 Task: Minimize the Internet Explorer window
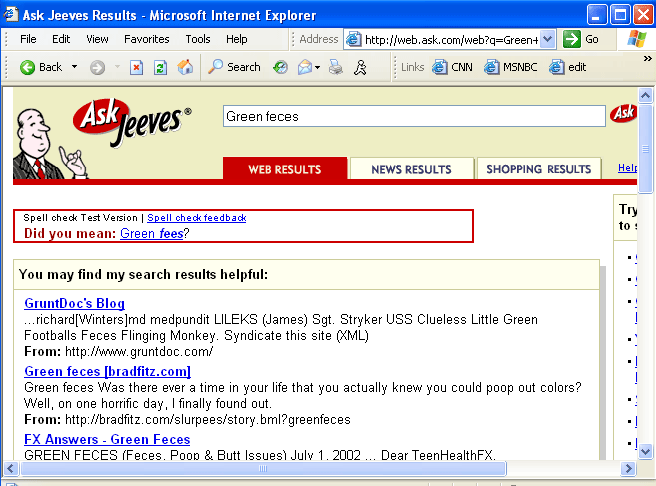(x=597, y=15)
